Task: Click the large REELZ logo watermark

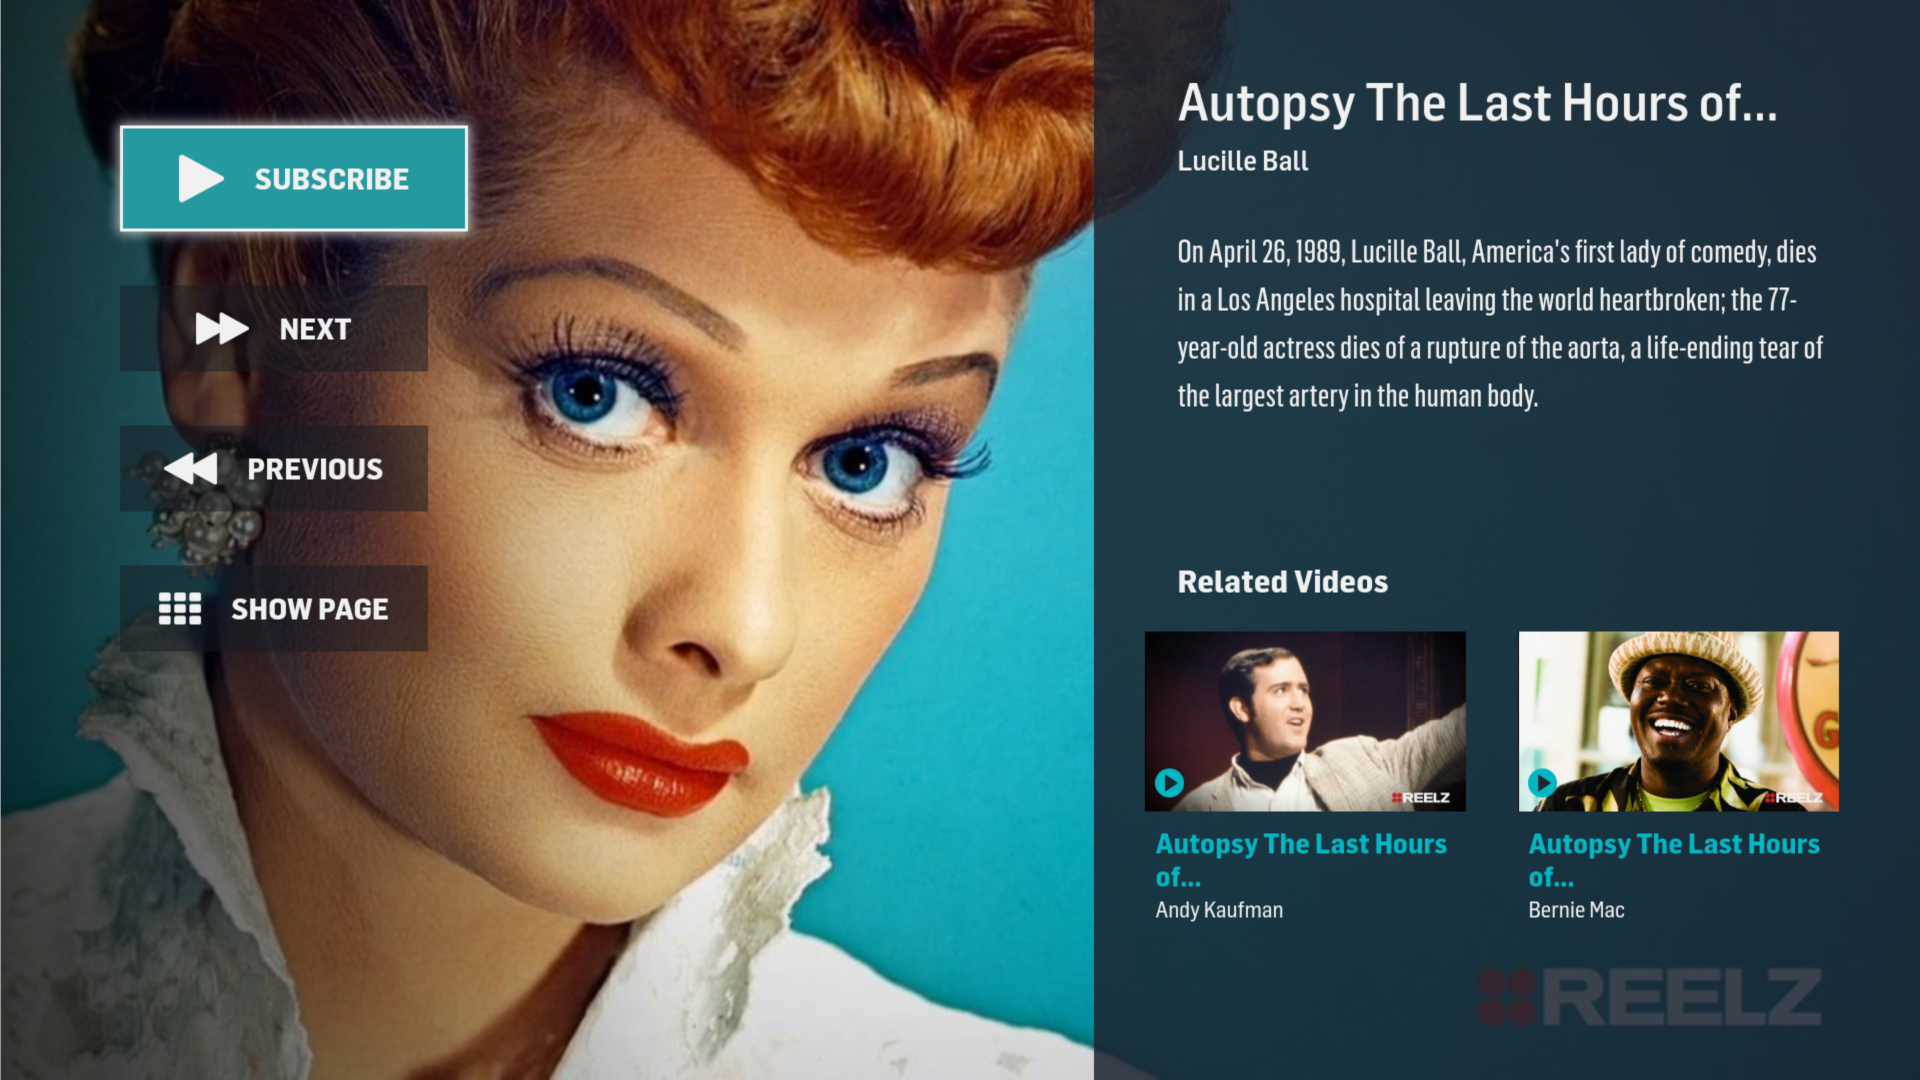Action: 1650,997
